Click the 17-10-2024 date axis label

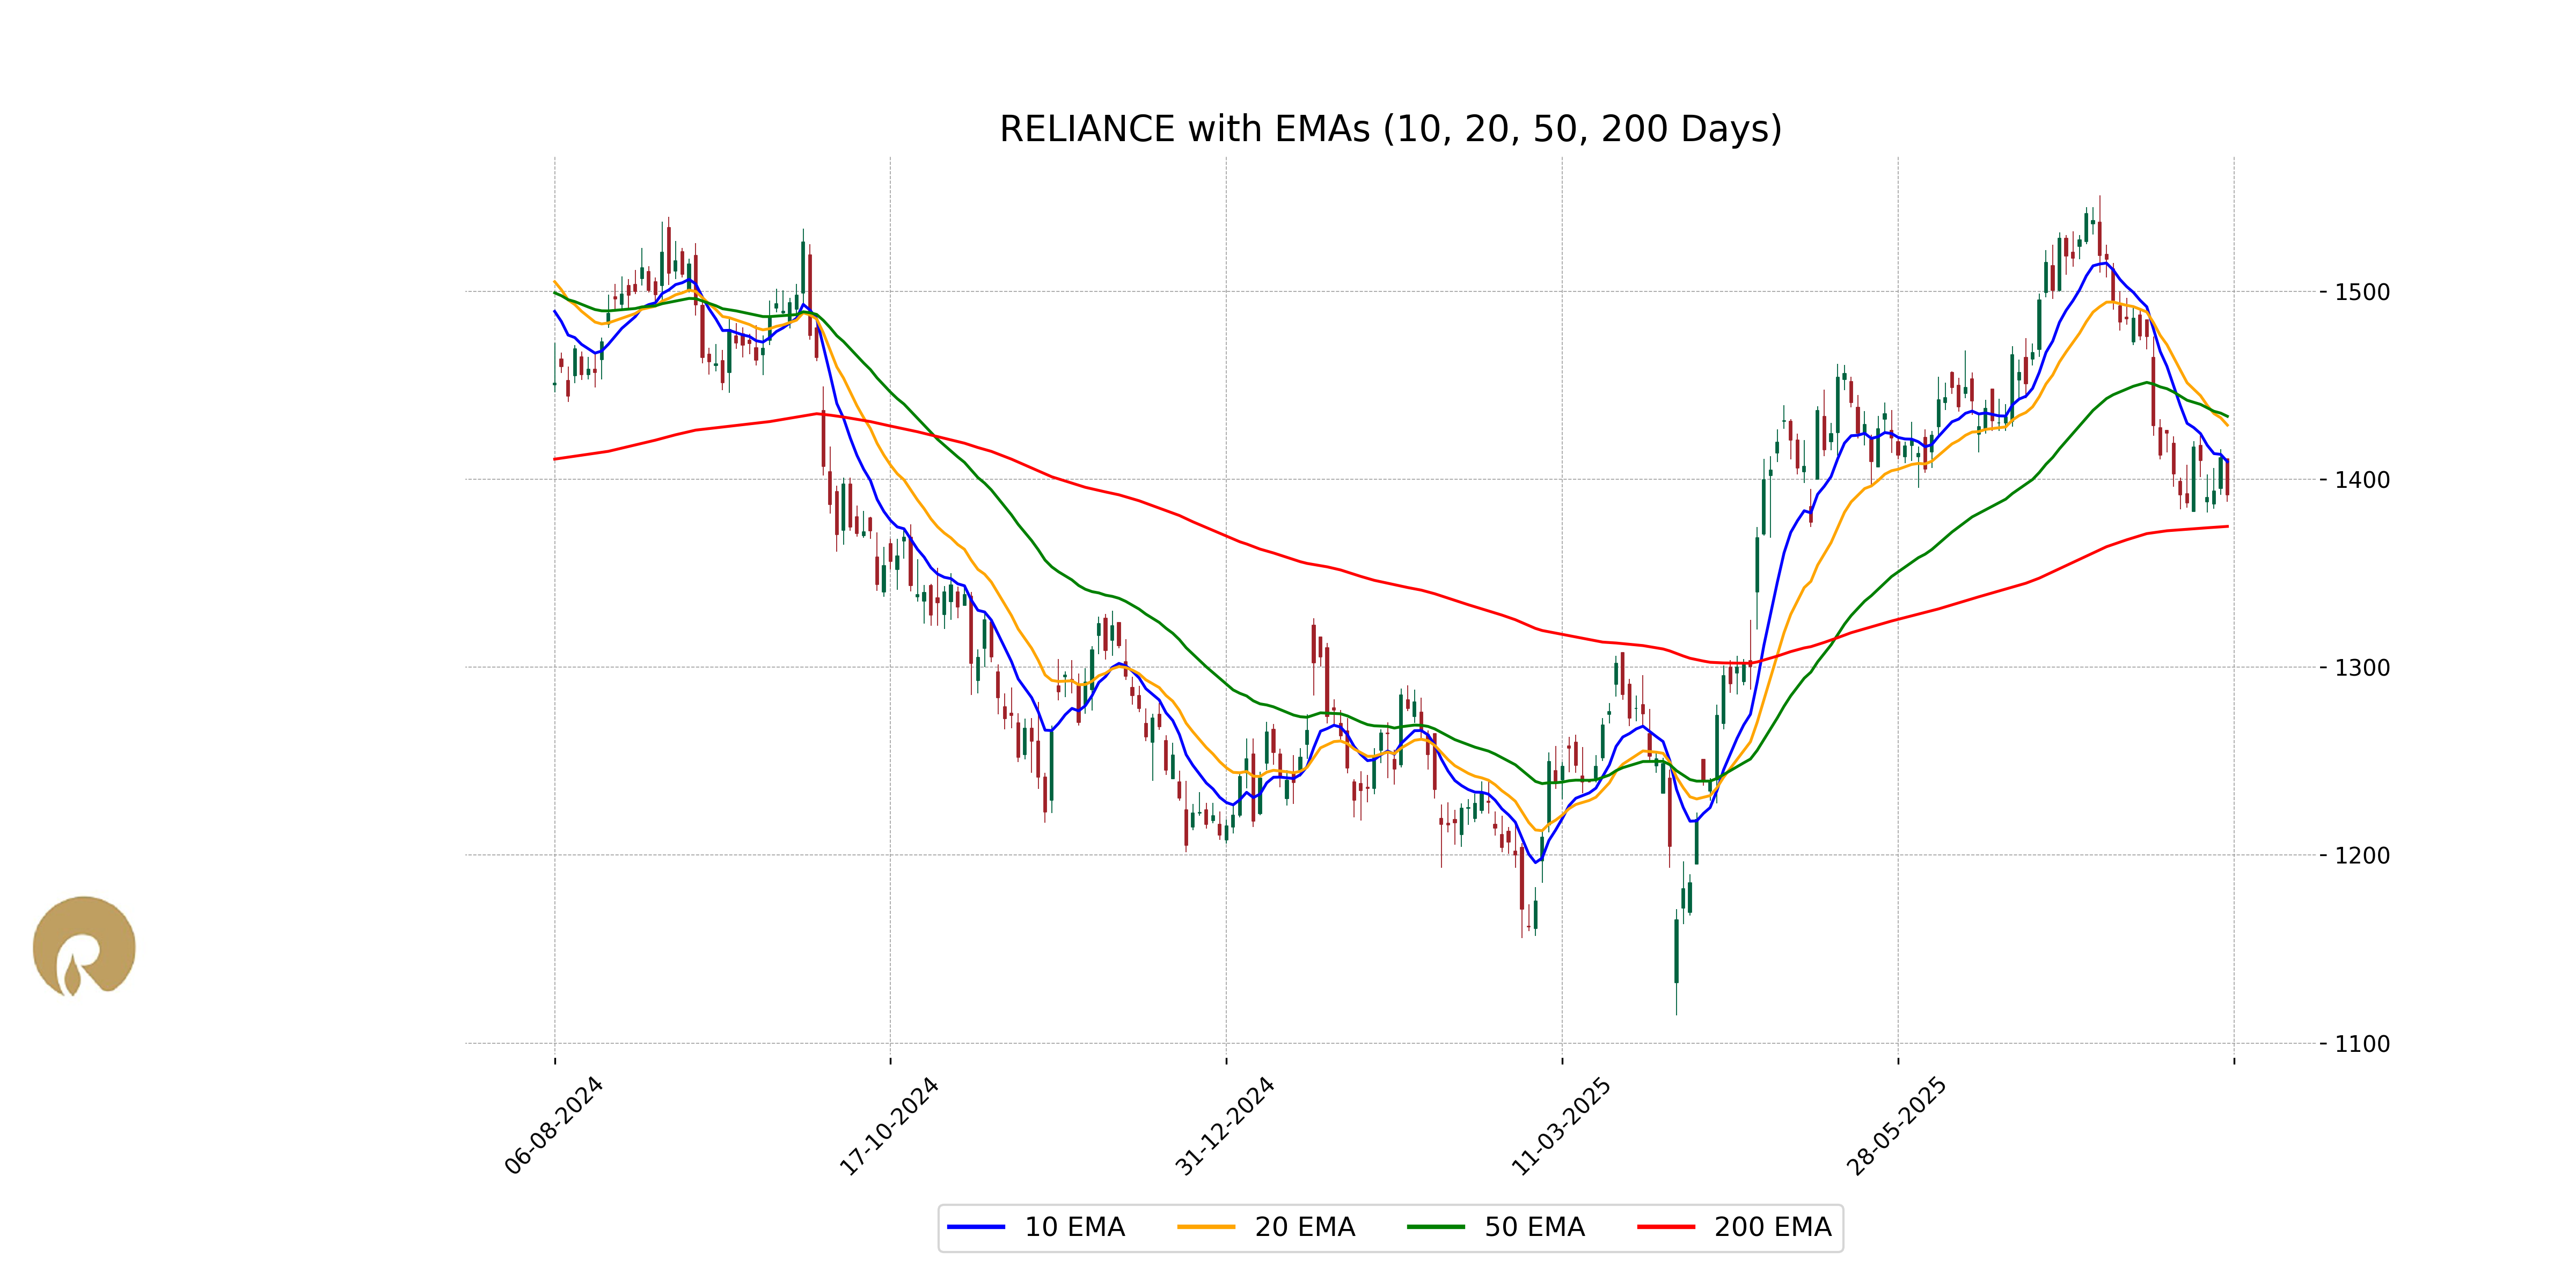click(x=889, y=1125)
